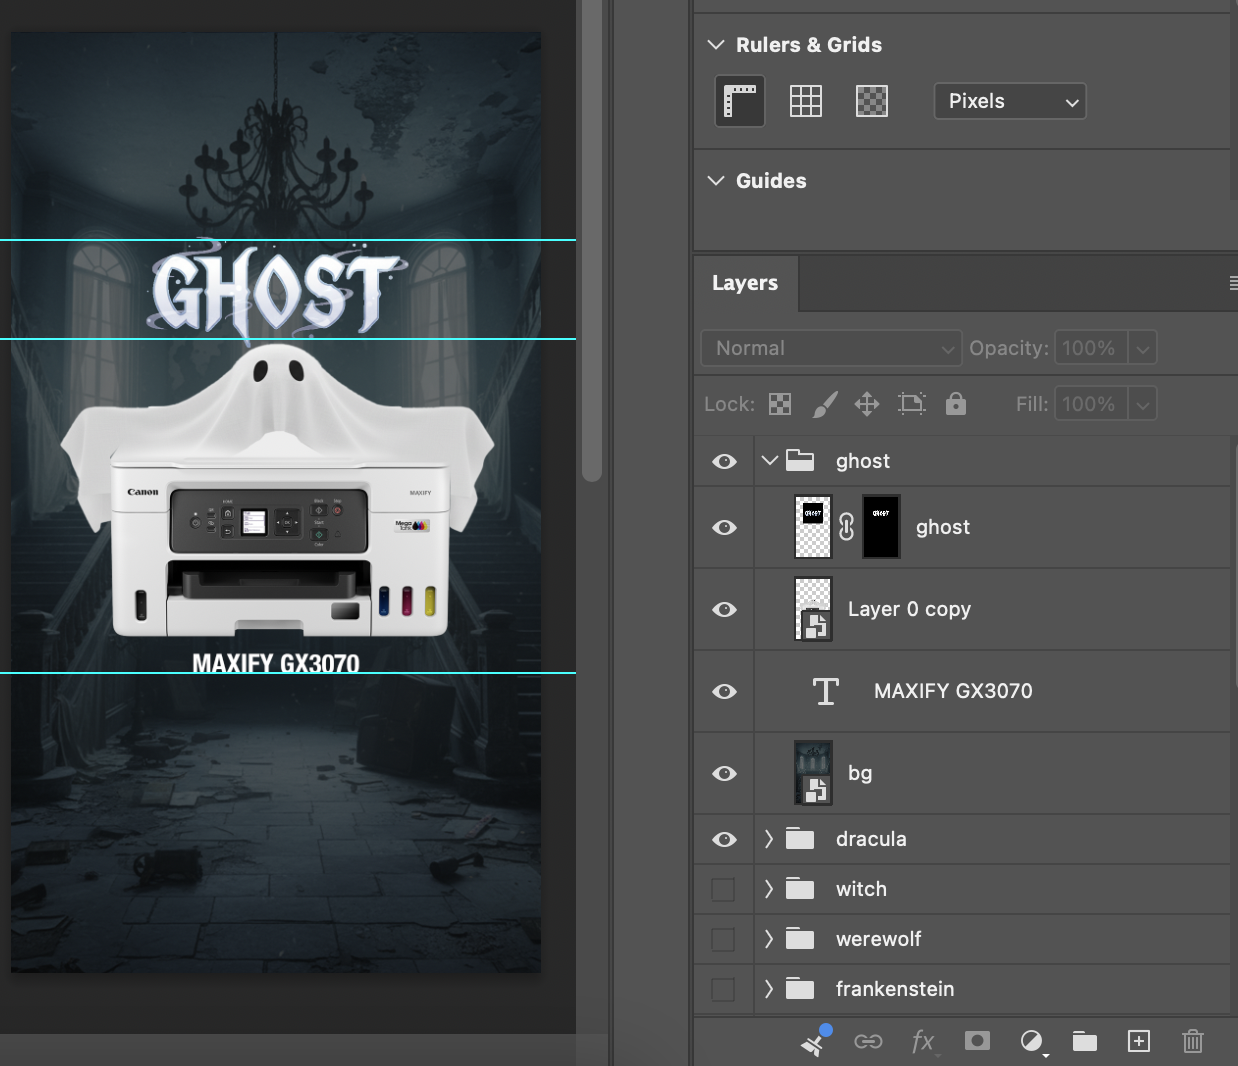Select the ghost layer thumbnail
The image size is (1238, 1066).
click(813, 527)
